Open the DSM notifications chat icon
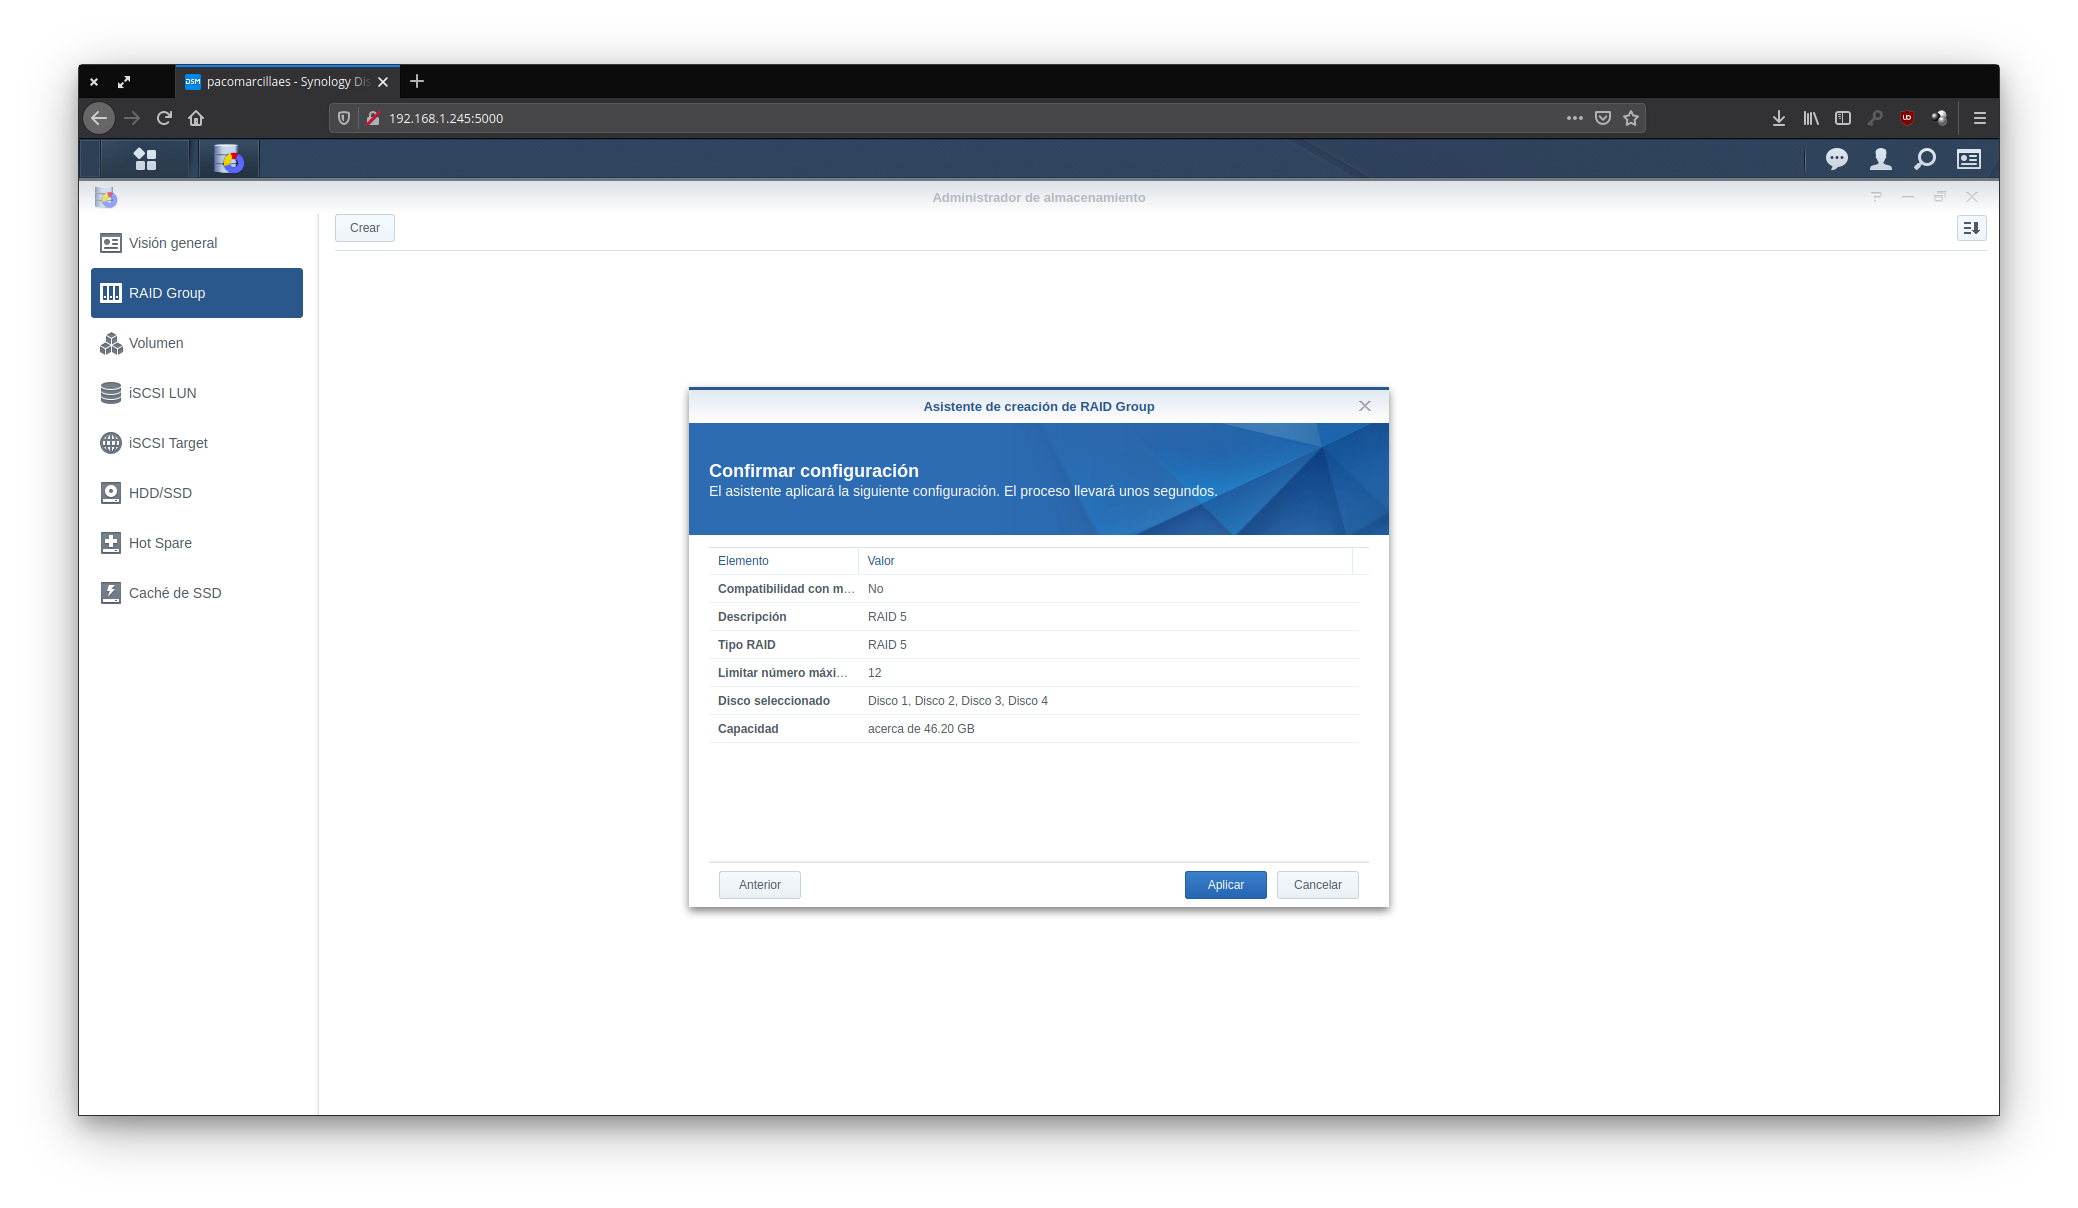Viewport: 2078px width, 1208px height. point(1836,159)
